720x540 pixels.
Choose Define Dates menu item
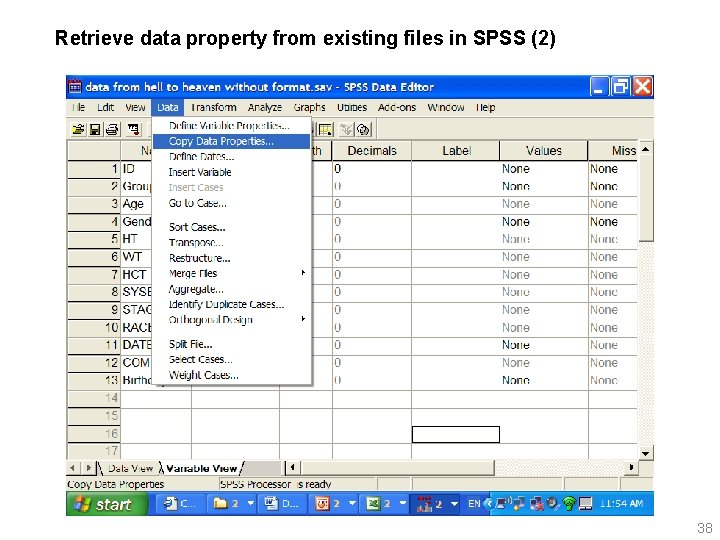click(x=232, y=157)
